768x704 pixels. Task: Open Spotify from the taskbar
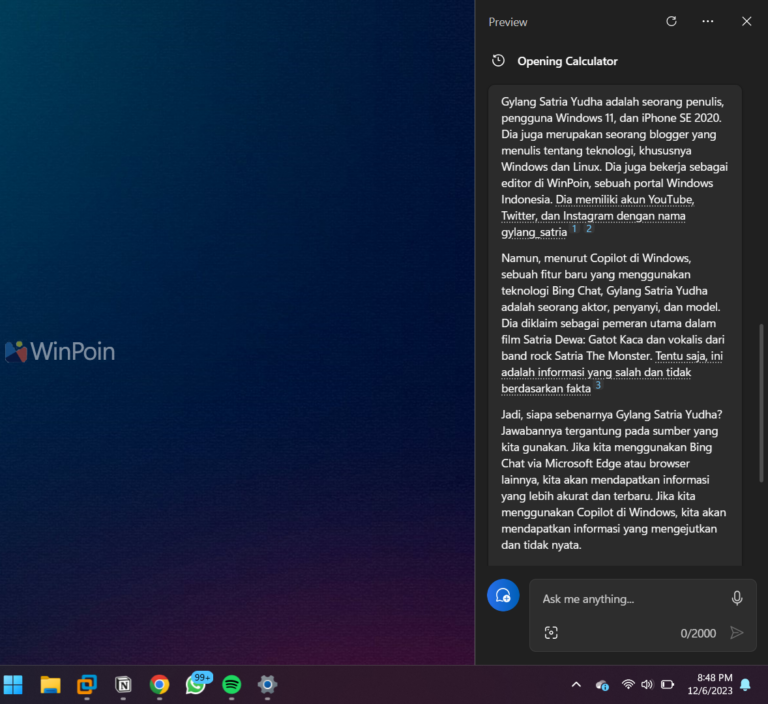[232, 684]
